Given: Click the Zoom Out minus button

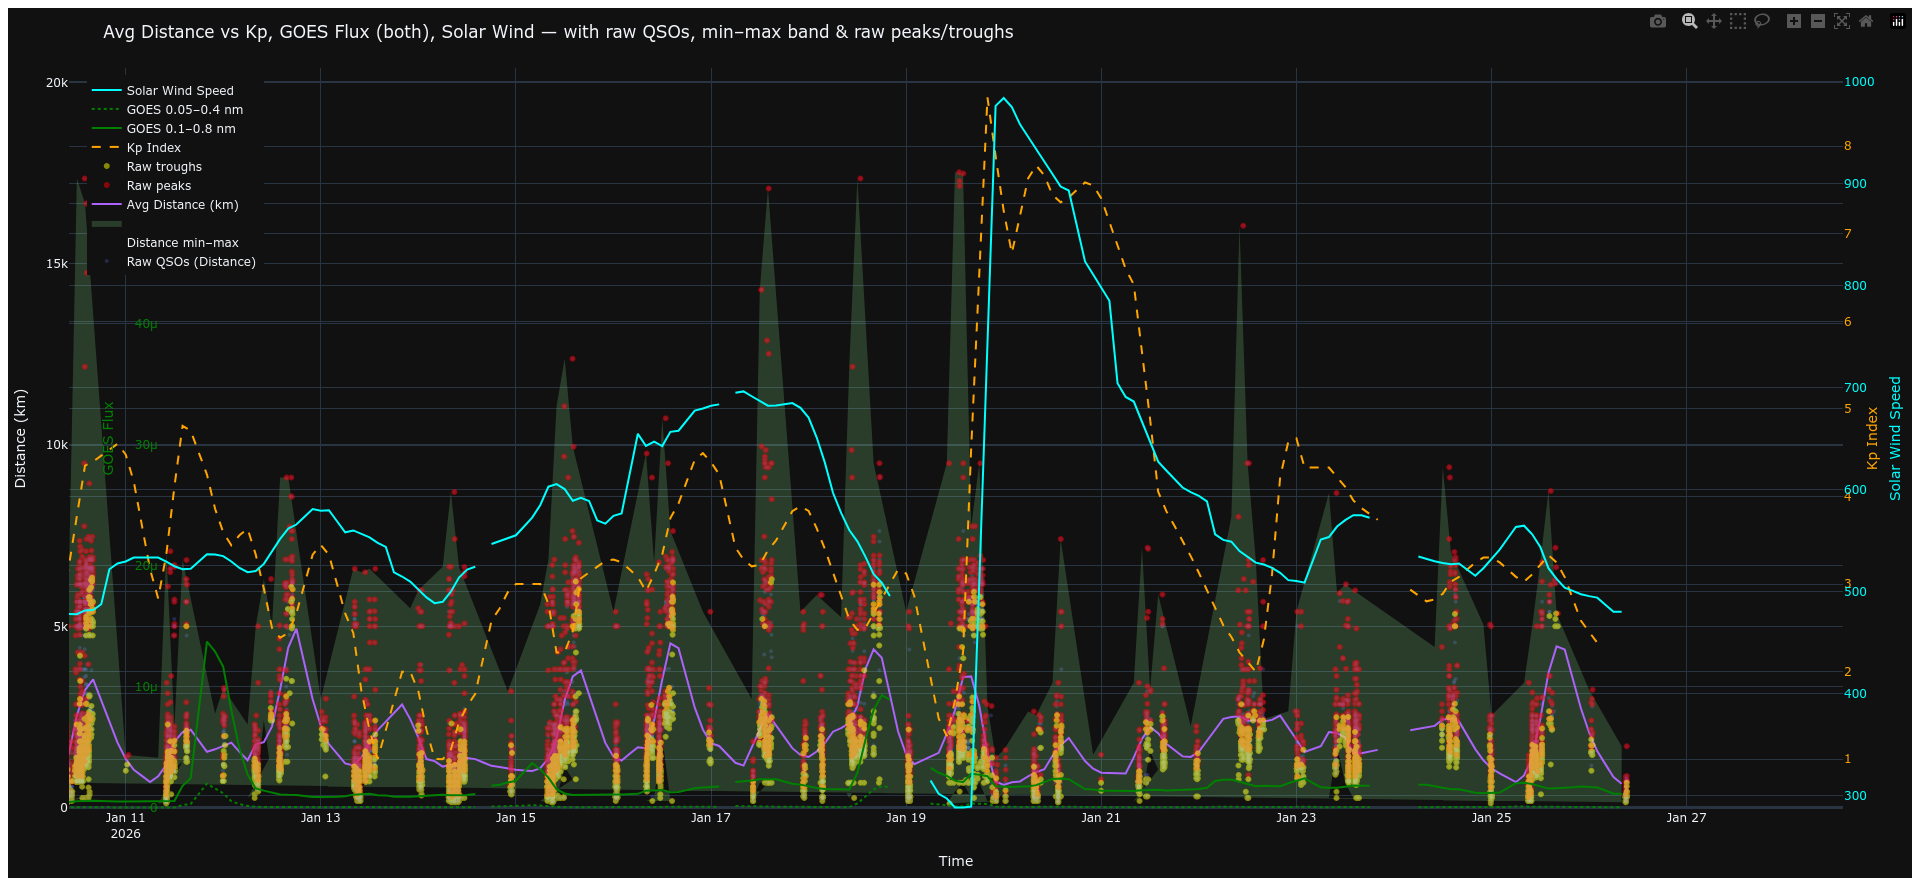Looking at the screenshot, I should [1818, 21].
